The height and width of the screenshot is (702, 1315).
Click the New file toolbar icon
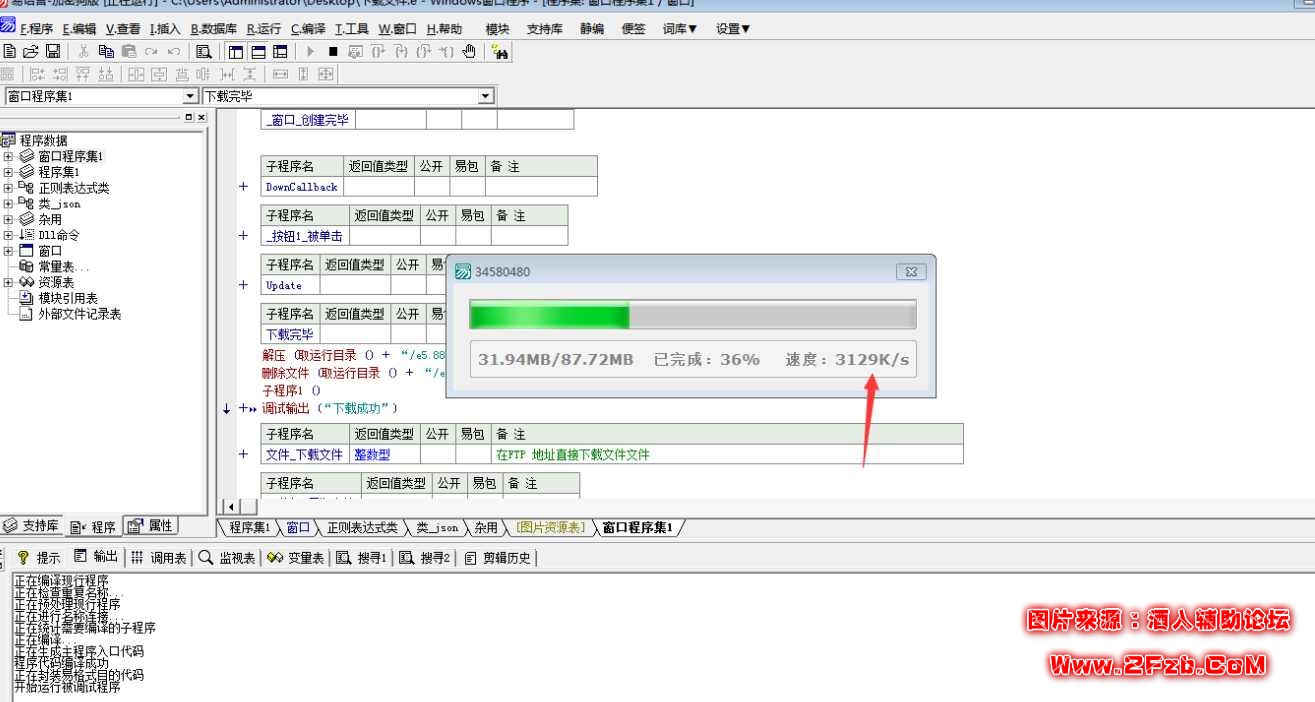click(10, 51)
